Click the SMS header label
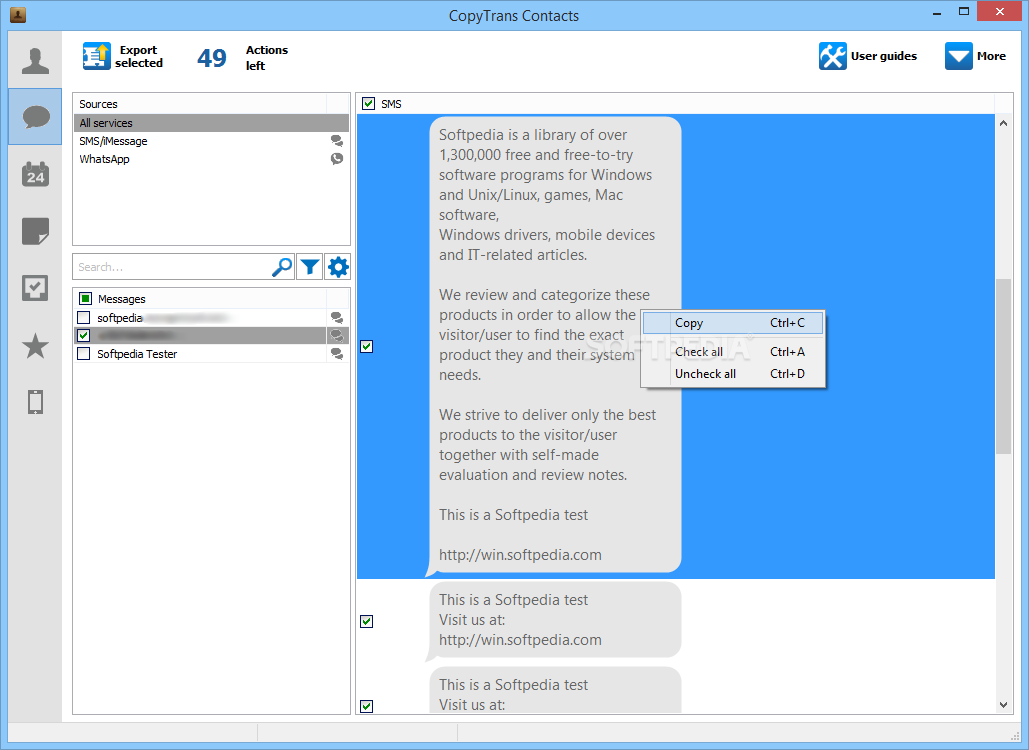 pos(391,104)
